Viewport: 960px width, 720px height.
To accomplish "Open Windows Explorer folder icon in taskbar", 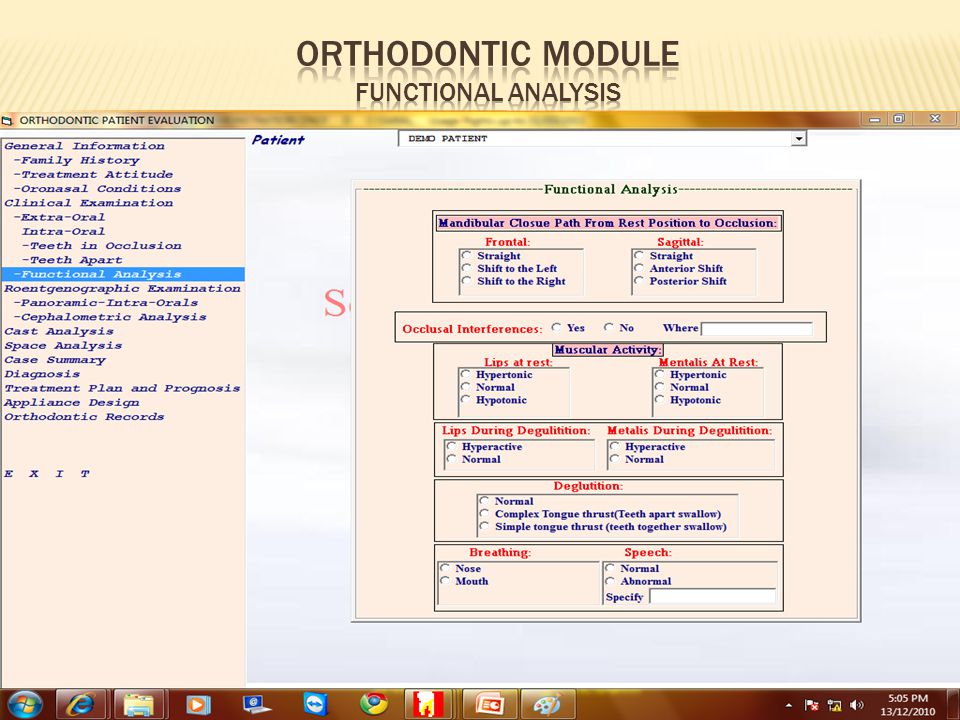I will point(139,704).
